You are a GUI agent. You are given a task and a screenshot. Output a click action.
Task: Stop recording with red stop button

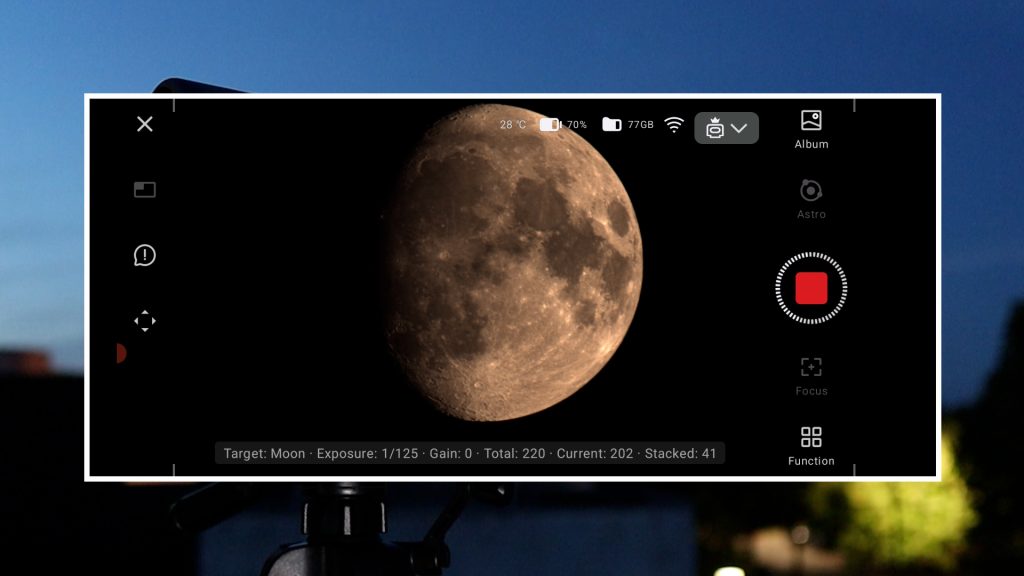pos(811,288)
